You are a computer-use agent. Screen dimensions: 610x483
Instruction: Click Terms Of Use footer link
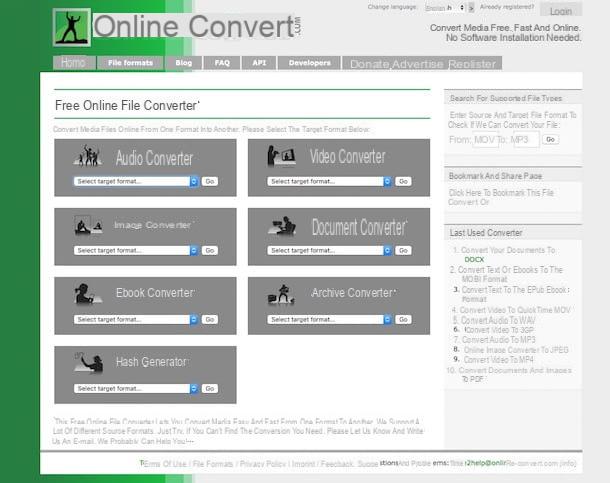coord(163,464)
